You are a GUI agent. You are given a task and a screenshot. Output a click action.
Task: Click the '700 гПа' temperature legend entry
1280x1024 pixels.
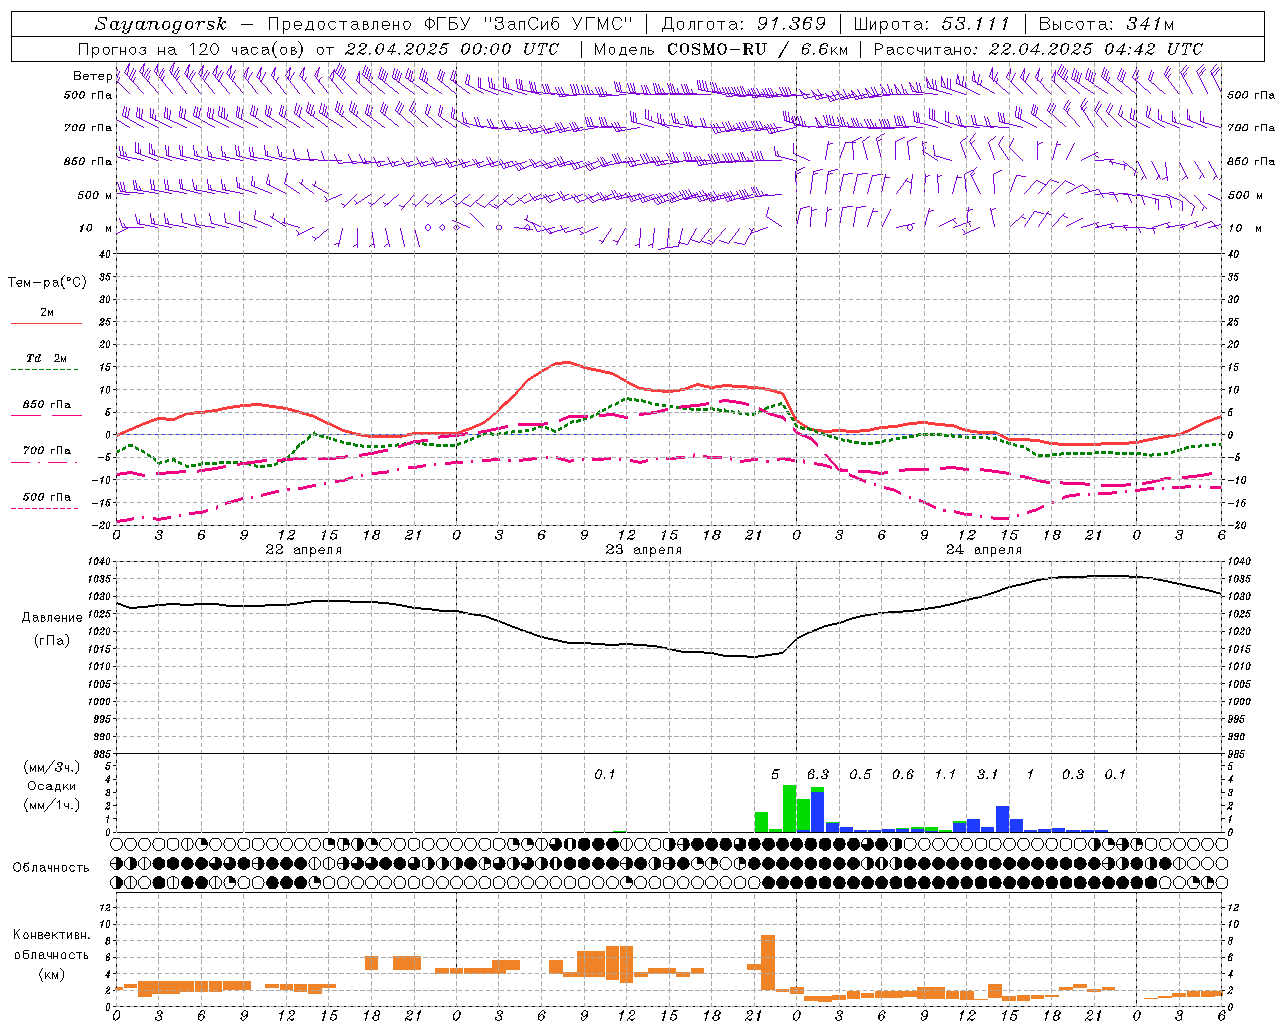[47, 450]
